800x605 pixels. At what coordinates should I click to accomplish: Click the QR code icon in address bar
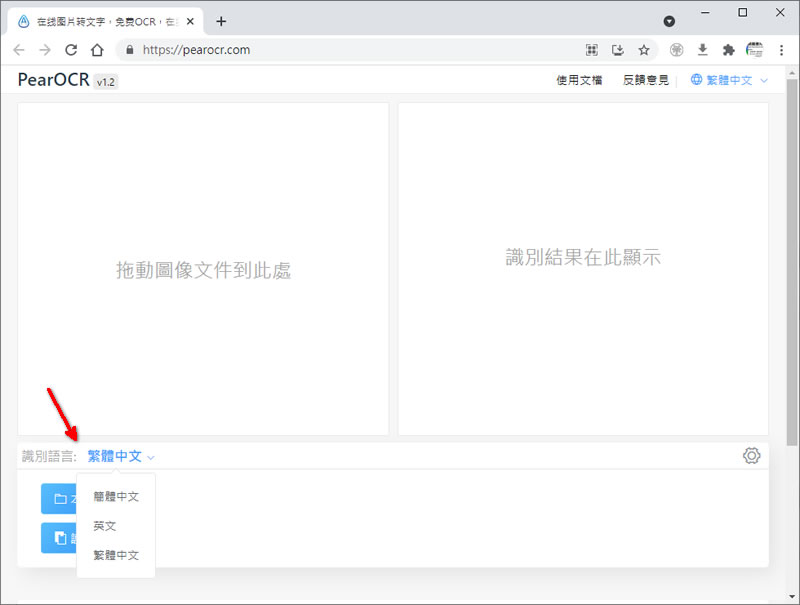(592, 50)
